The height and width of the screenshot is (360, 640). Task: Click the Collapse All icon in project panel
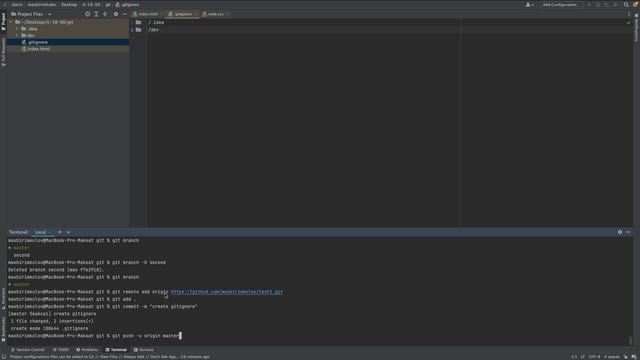pos(105,14)
